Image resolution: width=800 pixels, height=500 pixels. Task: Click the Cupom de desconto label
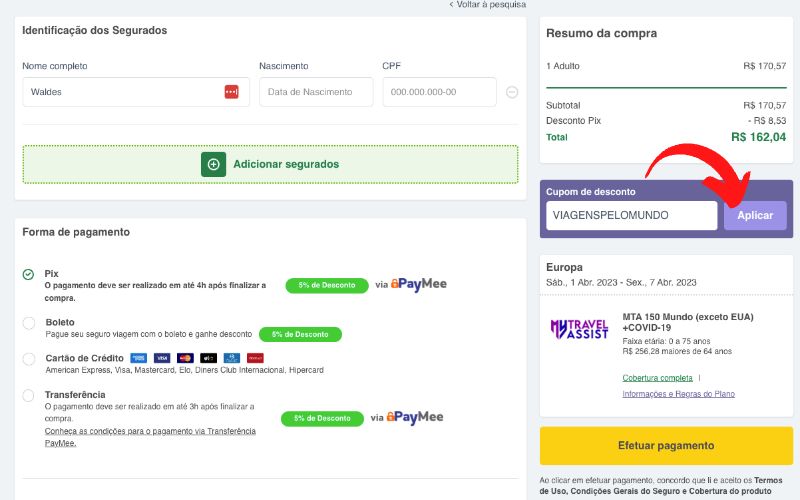click(x=591, y=192)
